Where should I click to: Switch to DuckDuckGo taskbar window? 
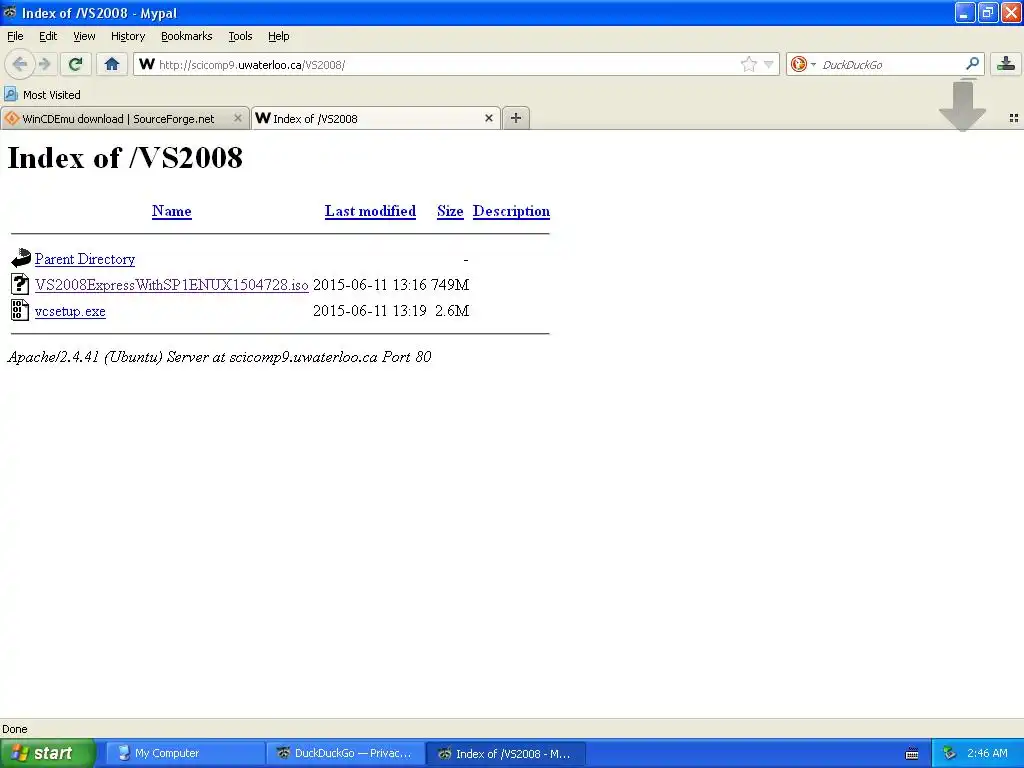tap(345, 753)
